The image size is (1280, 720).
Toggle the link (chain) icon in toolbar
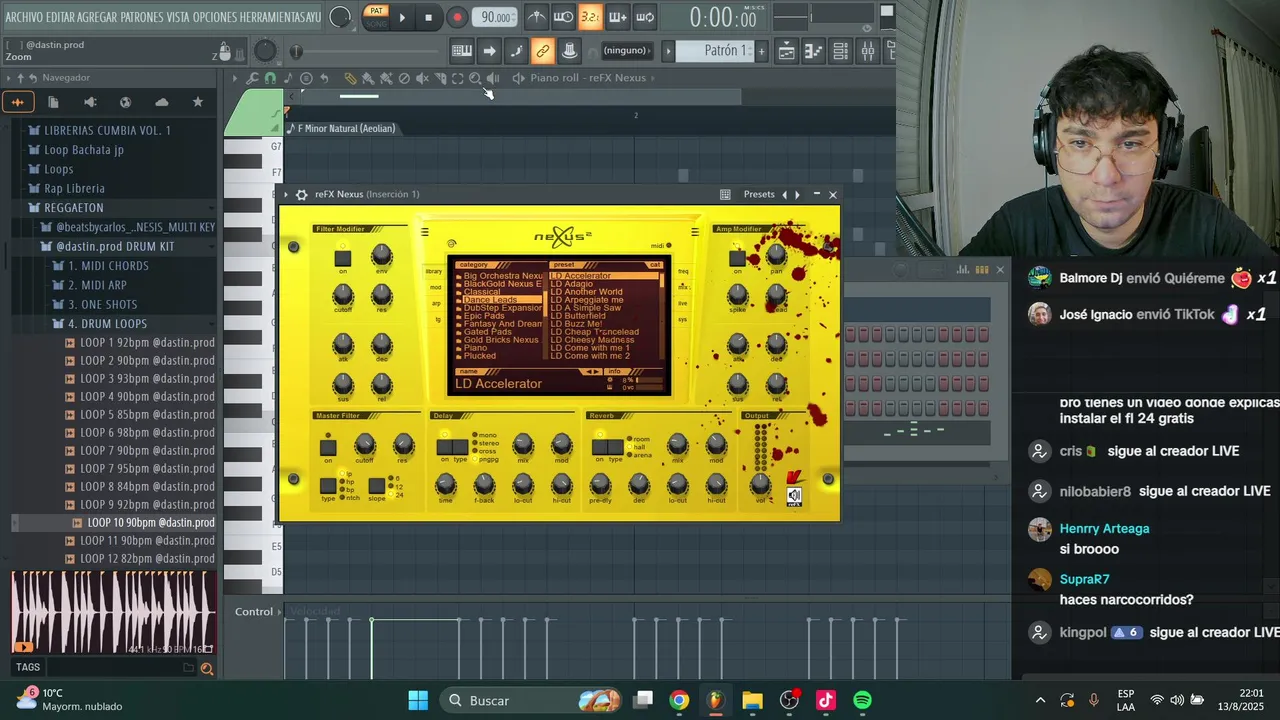click(x=542, y=51)
